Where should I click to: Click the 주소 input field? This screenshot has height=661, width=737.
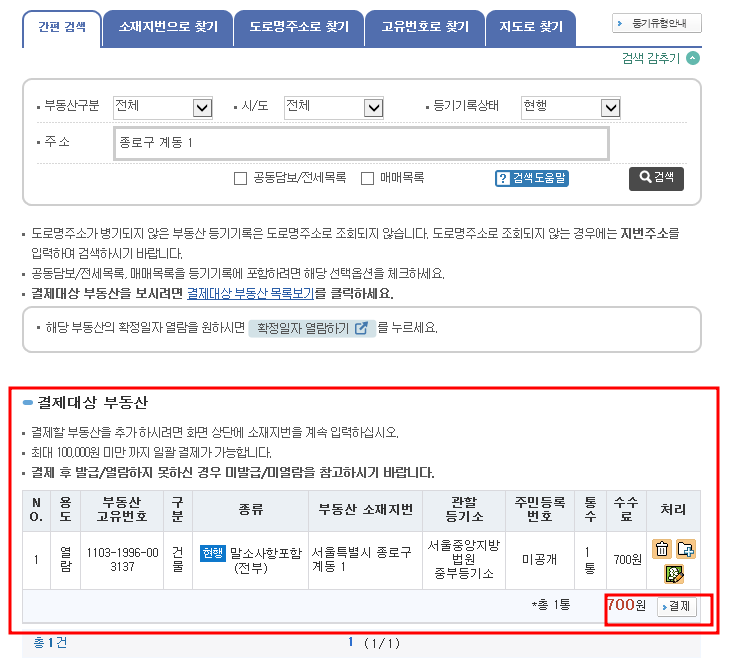(361, 143)
